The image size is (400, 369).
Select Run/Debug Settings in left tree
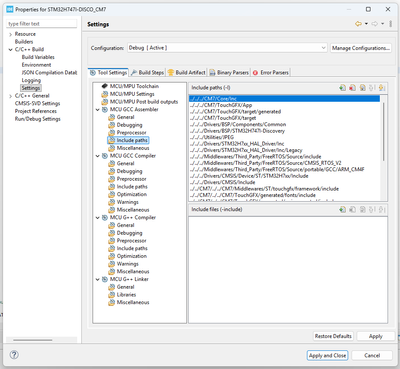[38, 119]
